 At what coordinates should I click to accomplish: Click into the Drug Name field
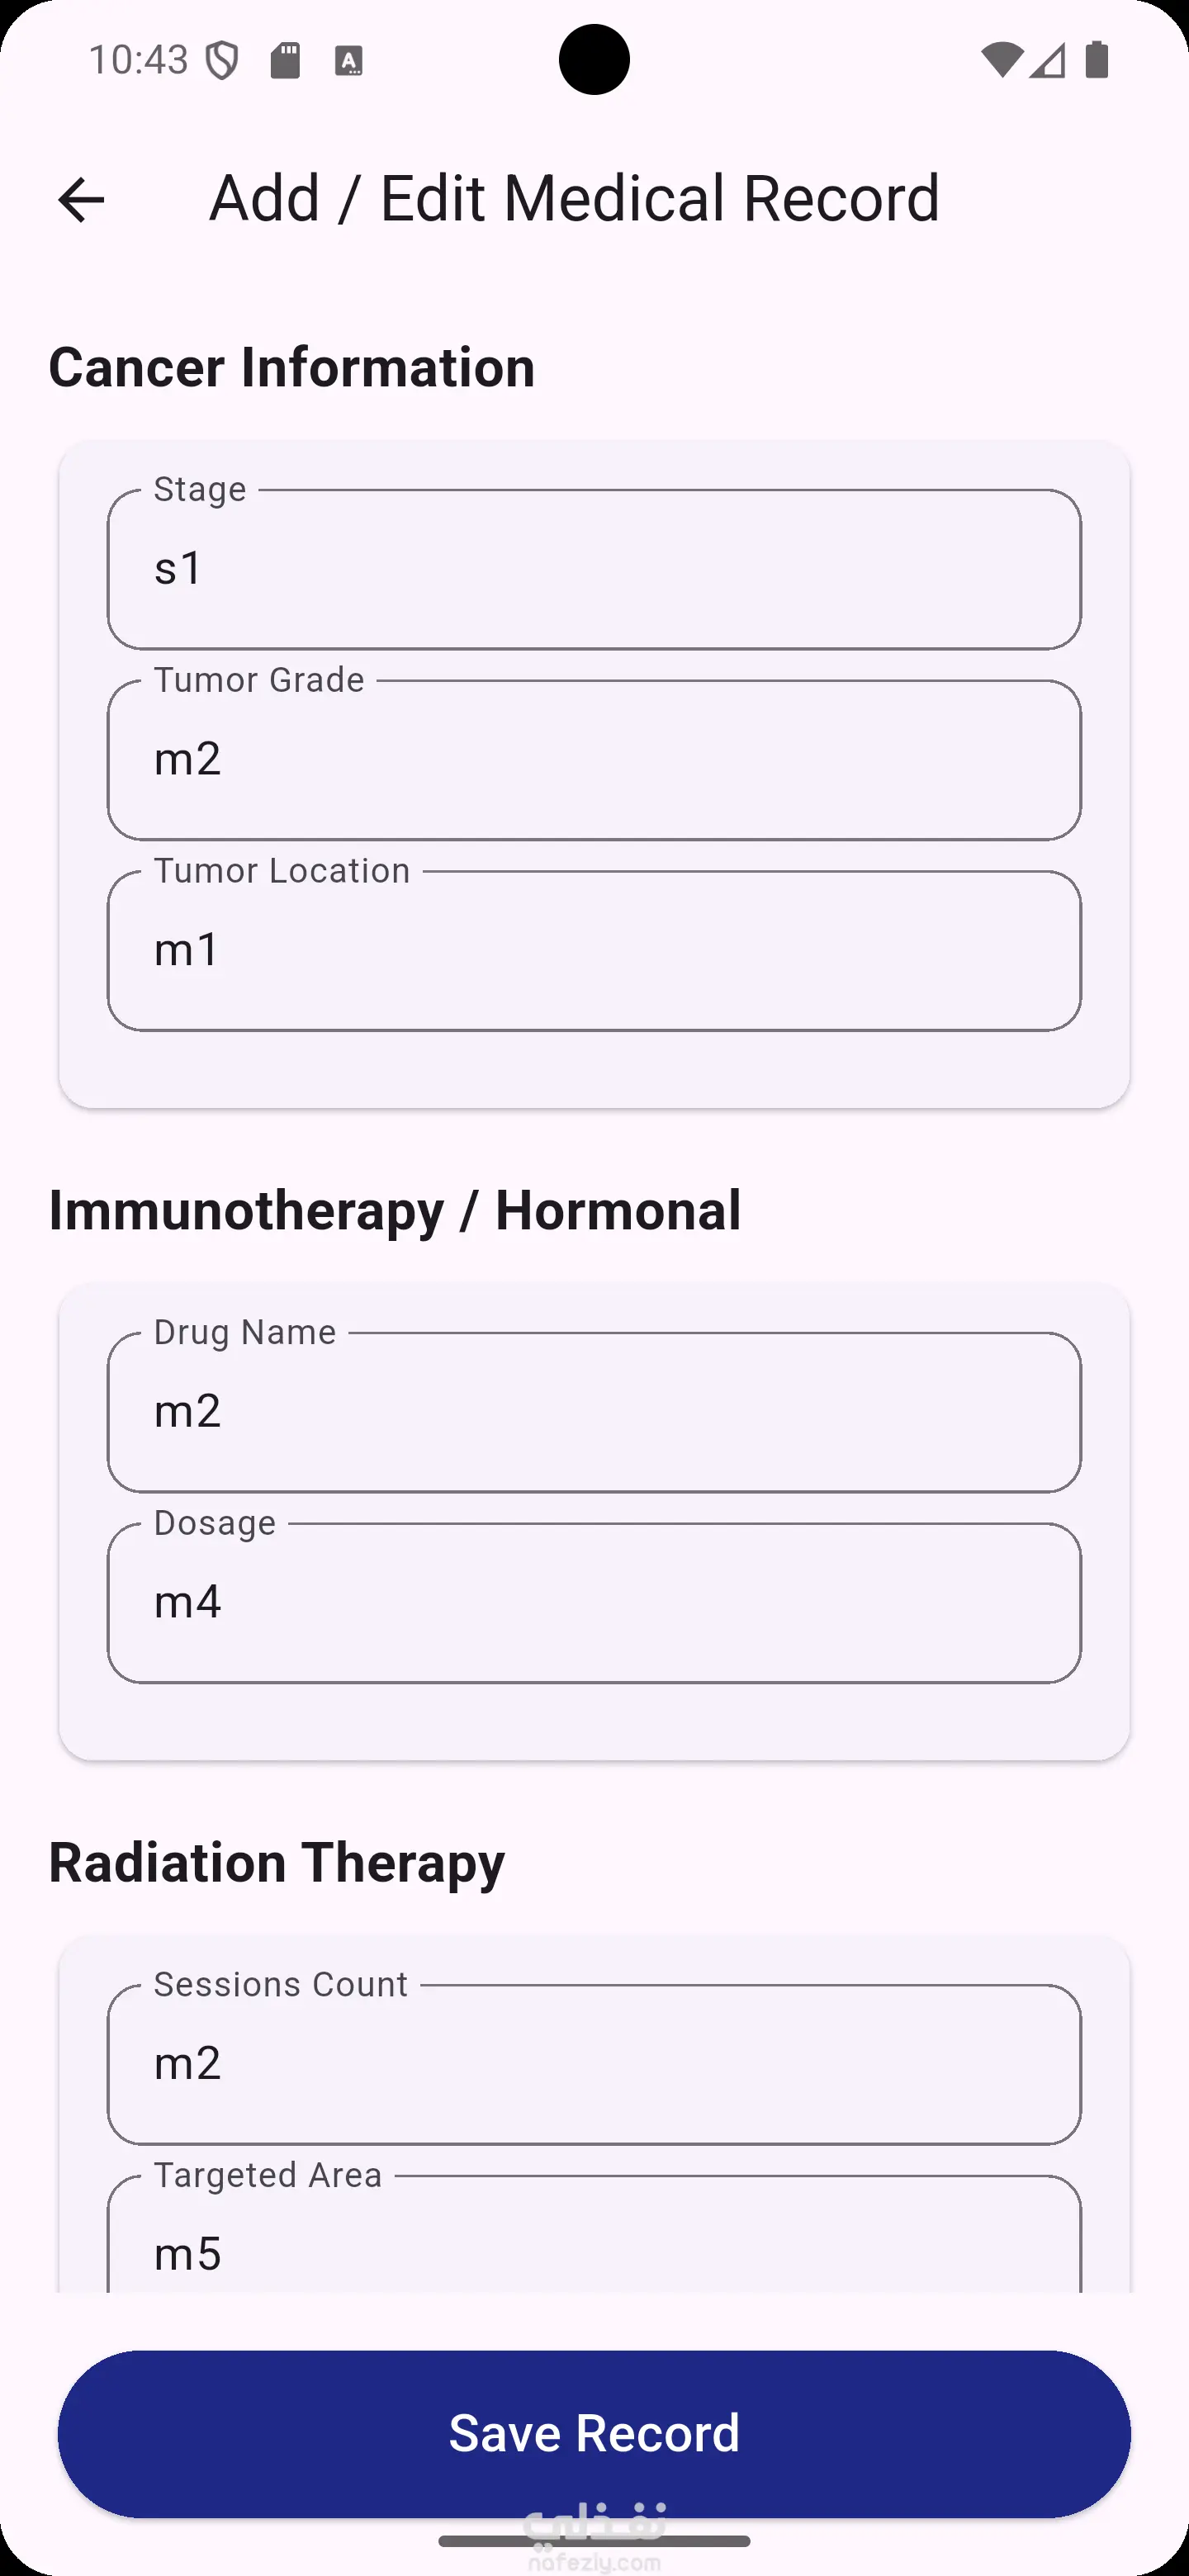[x=594, y=1412]
